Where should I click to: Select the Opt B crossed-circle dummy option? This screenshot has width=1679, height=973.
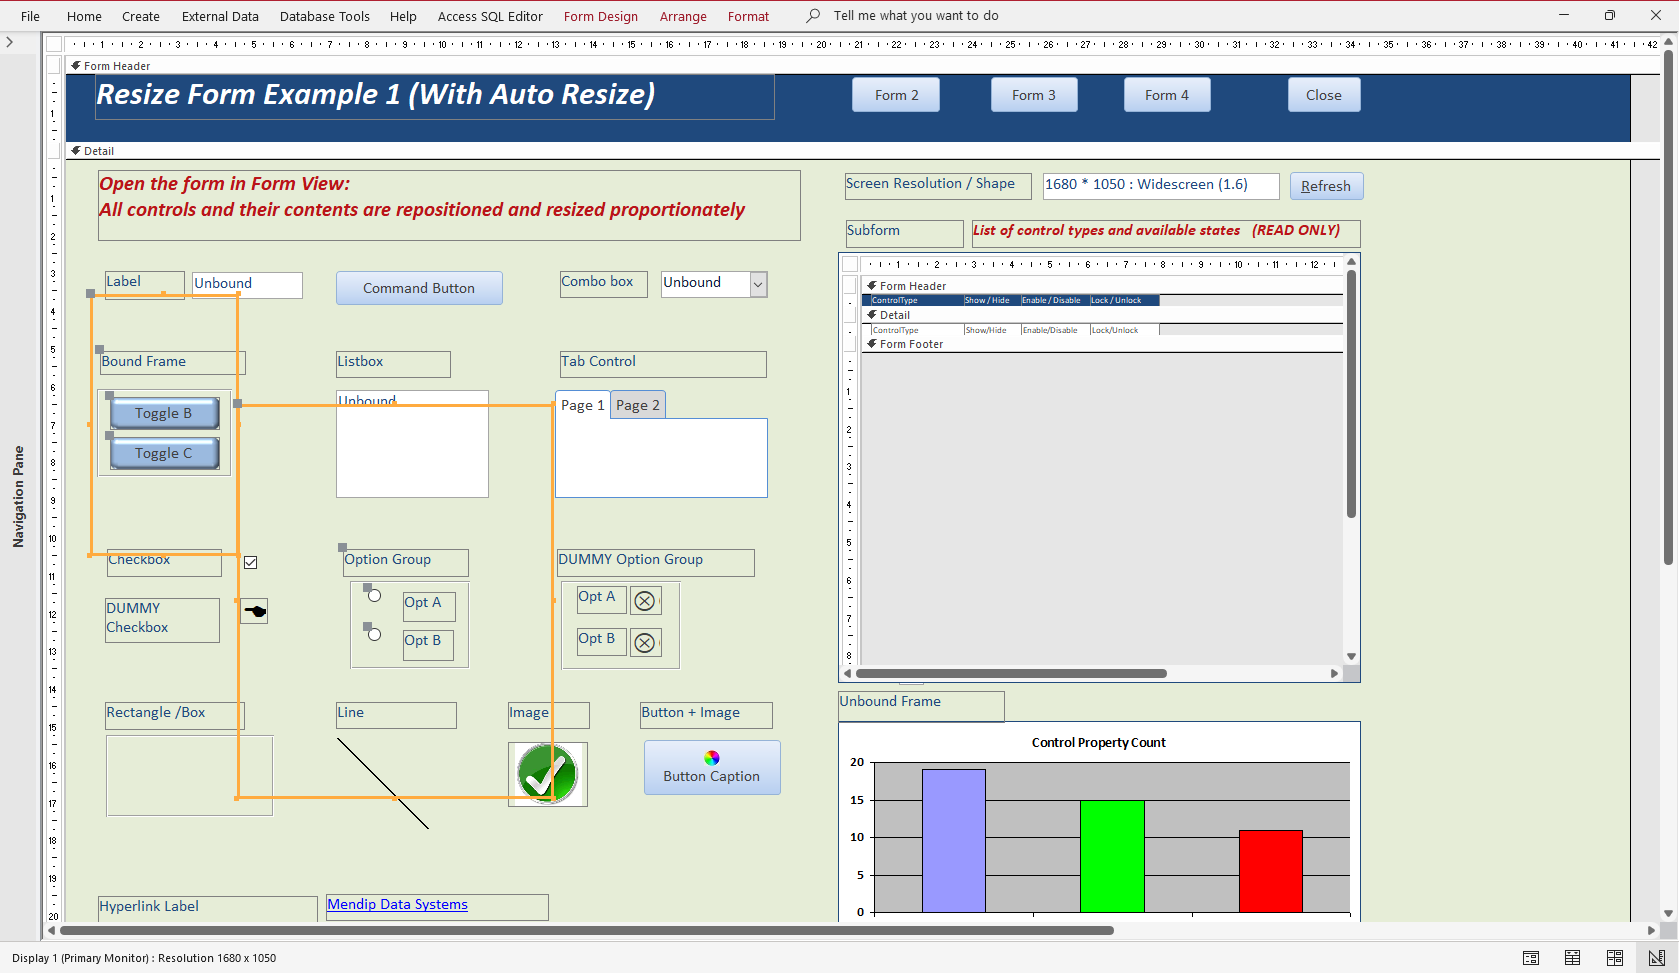tap(645, 643)
